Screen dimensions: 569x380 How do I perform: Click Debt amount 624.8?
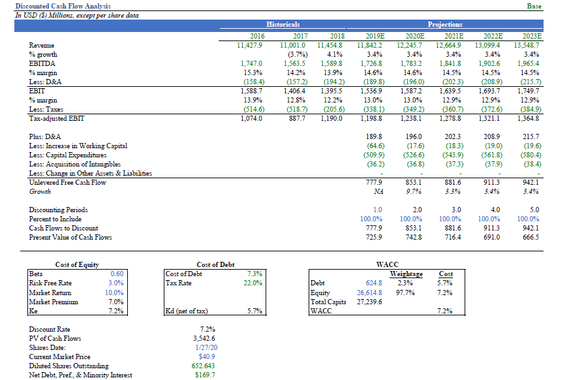pos(374,283)
